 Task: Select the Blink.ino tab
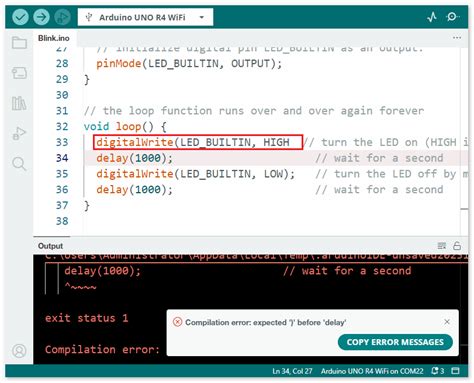(x=54, y=38)
